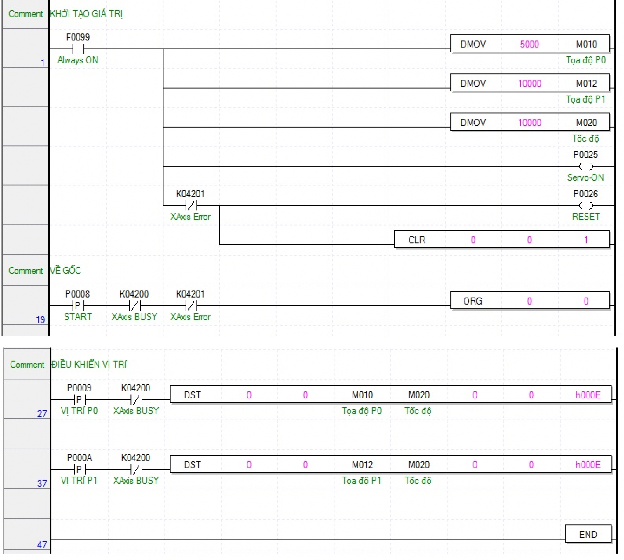The image size is (624, 560).
Task: Select K04200 XAxis BUSY contact in rung 19
Action: coord(134,304)
